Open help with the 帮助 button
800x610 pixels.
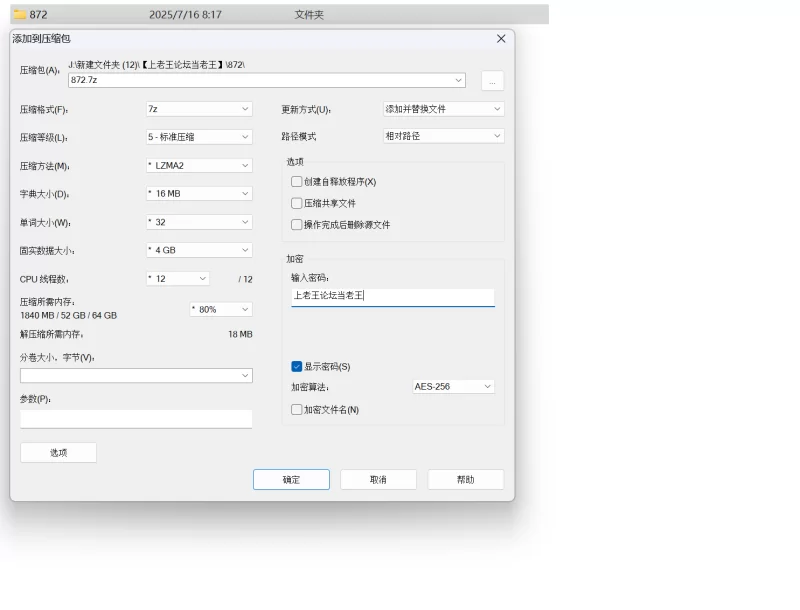coord(465,479)
